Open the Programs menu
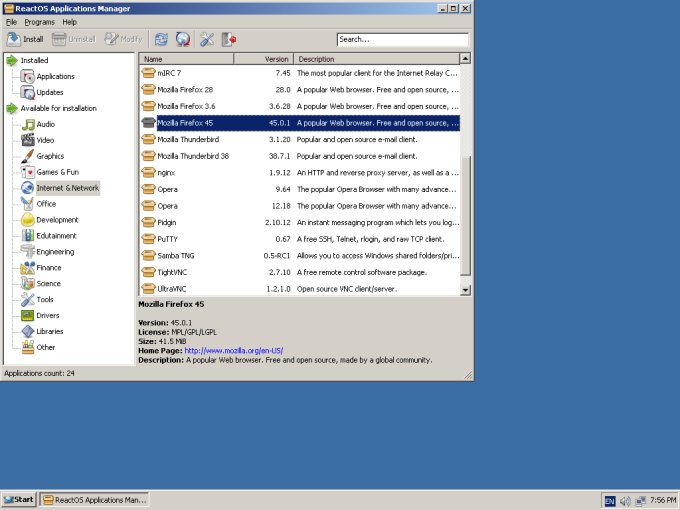 [39, 22]
